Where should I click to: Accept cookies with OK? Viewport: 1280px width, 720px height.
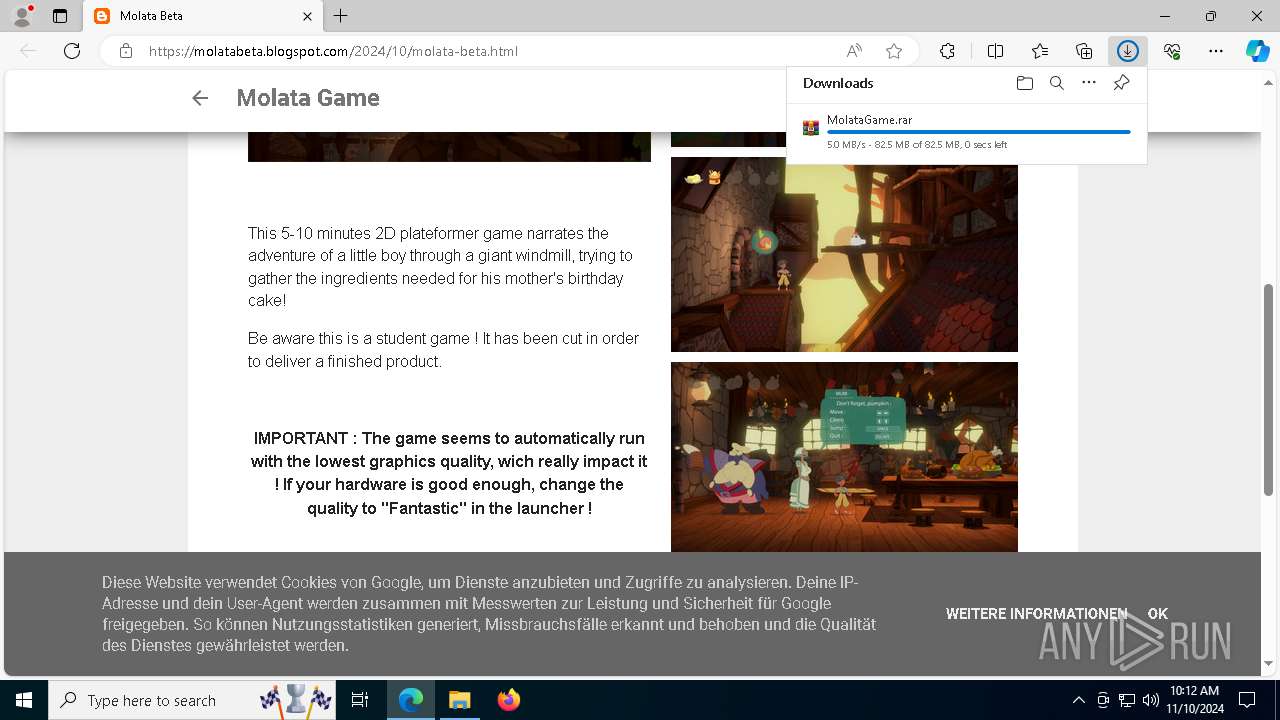click(x=1158, y=614)
